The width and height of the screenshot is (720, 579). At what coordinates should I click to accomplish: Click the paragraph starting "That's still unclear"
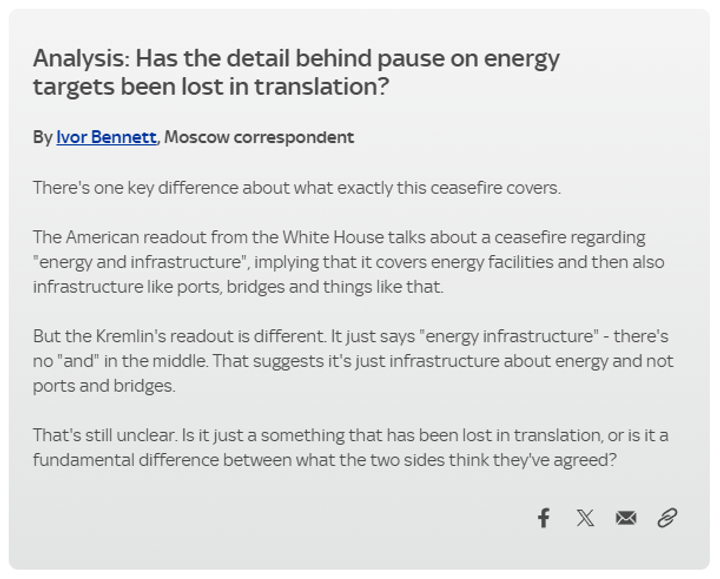[x=350, y=447]
